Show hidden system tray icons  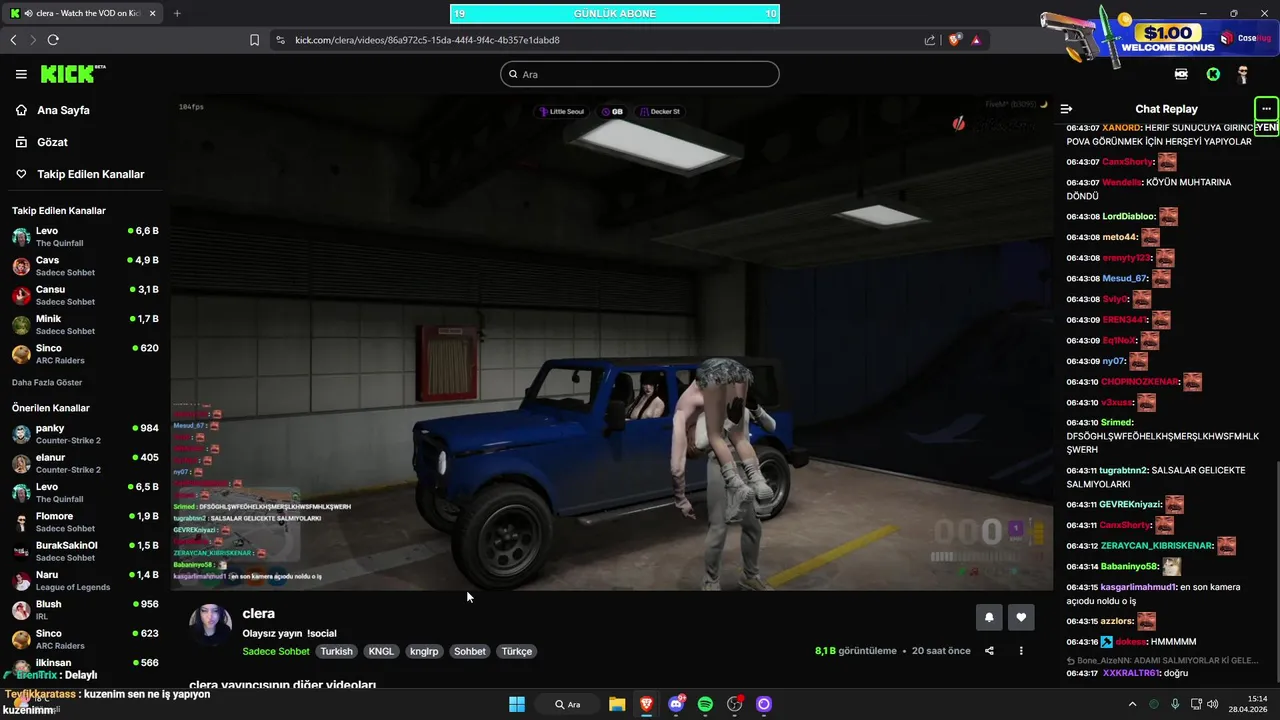click(1133, 704)
